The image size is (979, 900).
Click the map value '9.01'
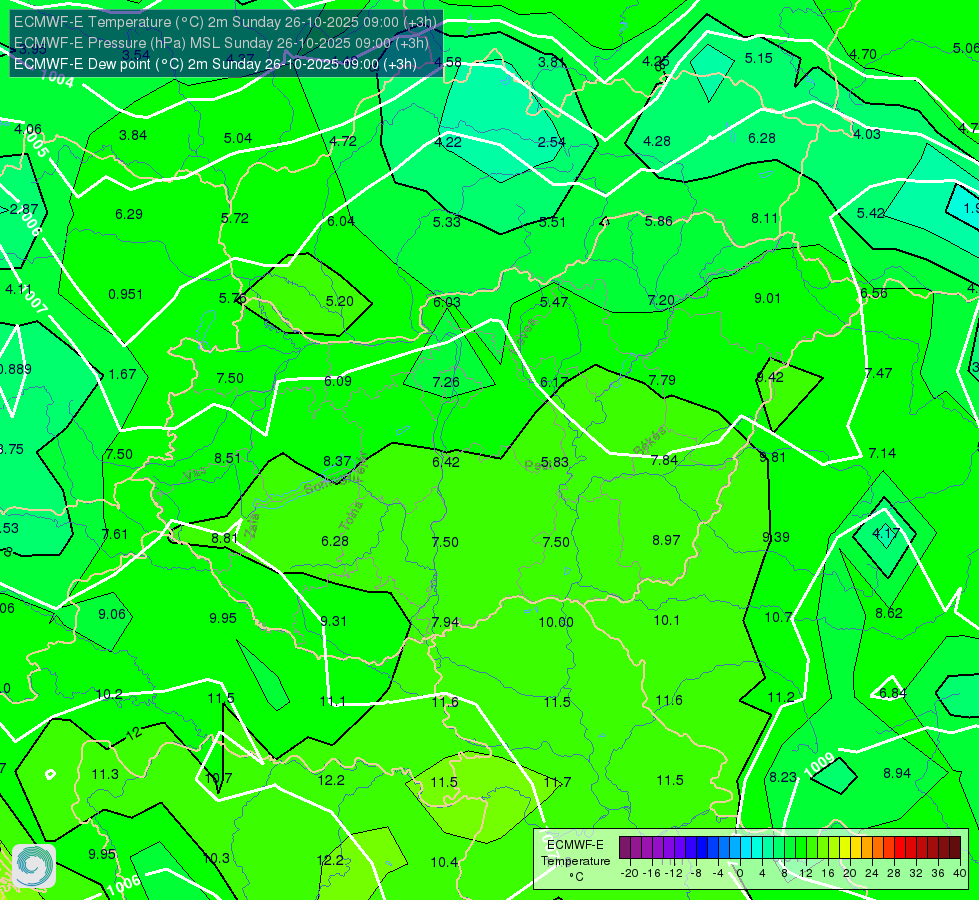[767, 299]
